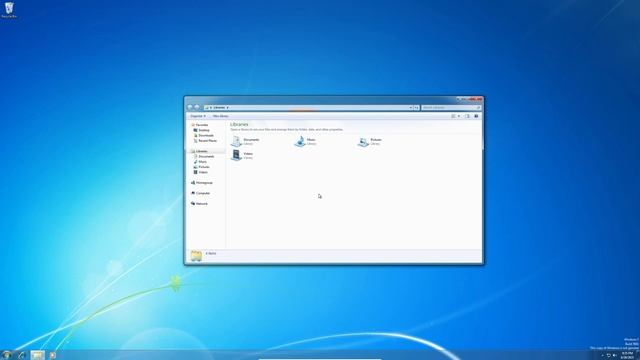Minimize the Libraries window
Image resolution: width=640 pixels, height=360 pixels.
[x=459, y=99]
